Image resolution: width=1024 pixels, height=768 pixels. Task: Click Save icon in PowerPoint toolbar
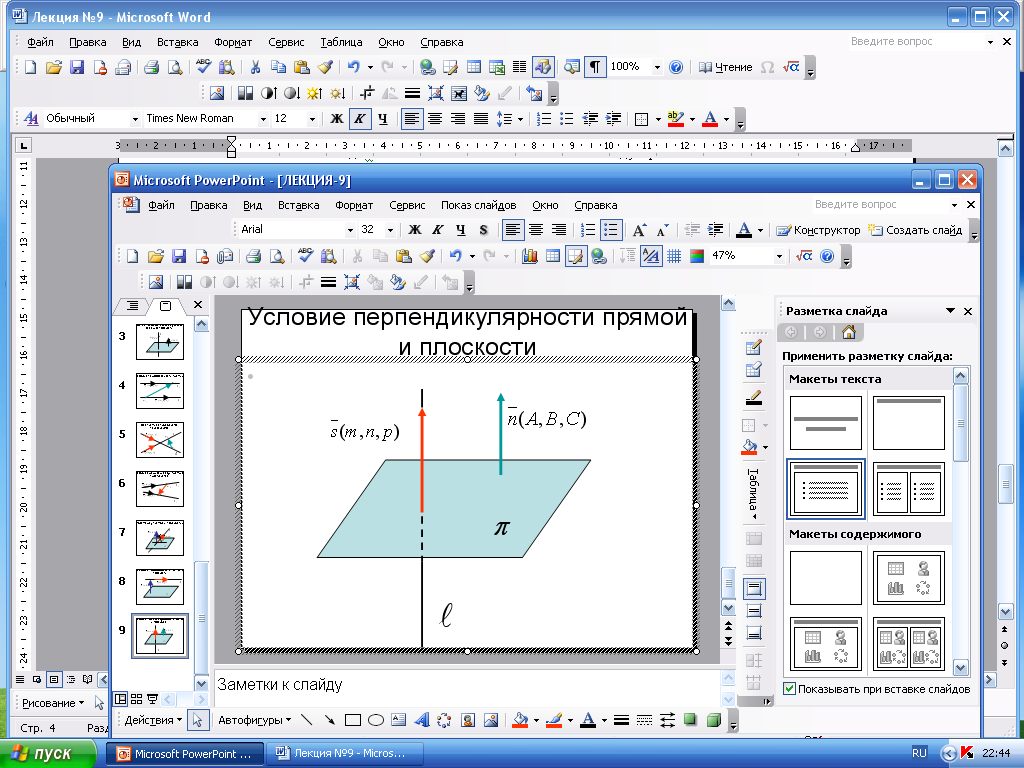coord(178,256)
